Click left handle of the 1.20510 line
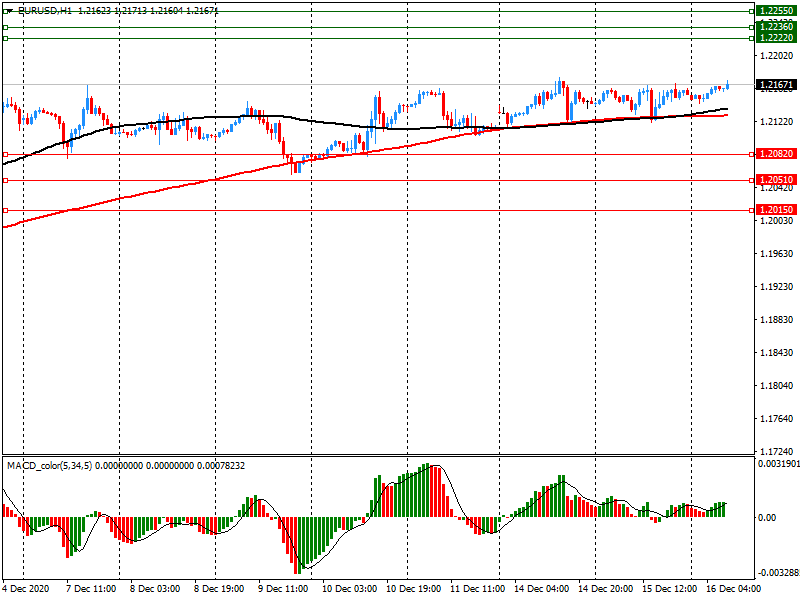800x600 pixels. (5, 180)
